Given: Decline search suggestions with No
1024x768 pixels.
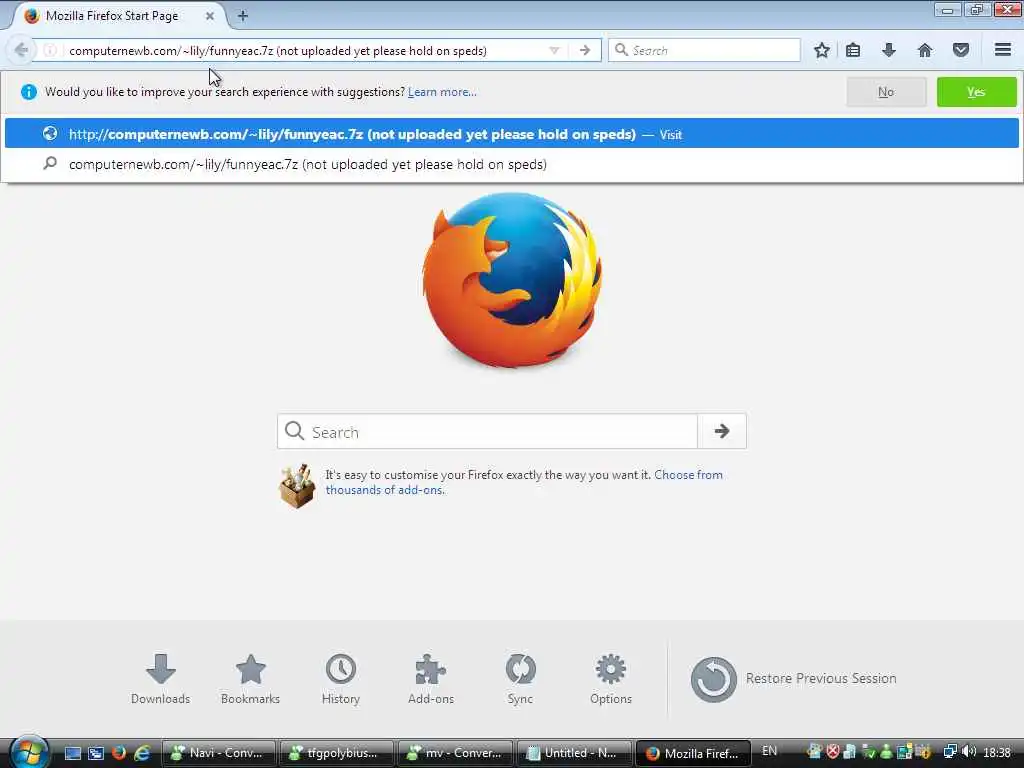Looking at the screenshot, I should (886, 92).
